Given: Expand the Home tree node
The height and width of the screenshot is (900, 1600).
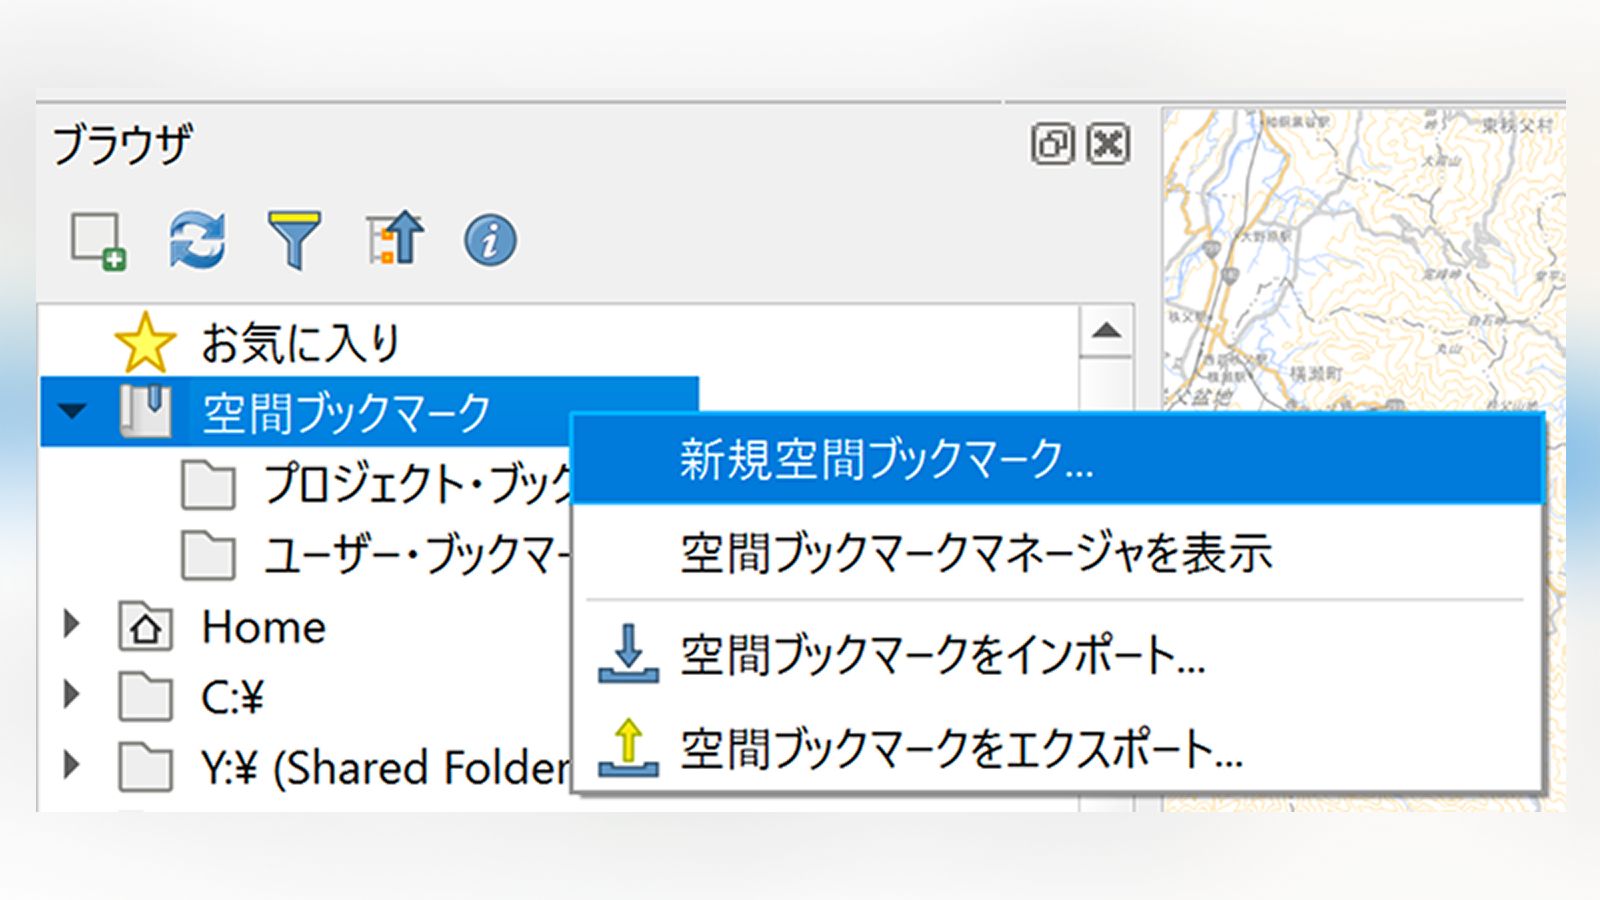Looking at the screenshot, I should tap(72, 625).
